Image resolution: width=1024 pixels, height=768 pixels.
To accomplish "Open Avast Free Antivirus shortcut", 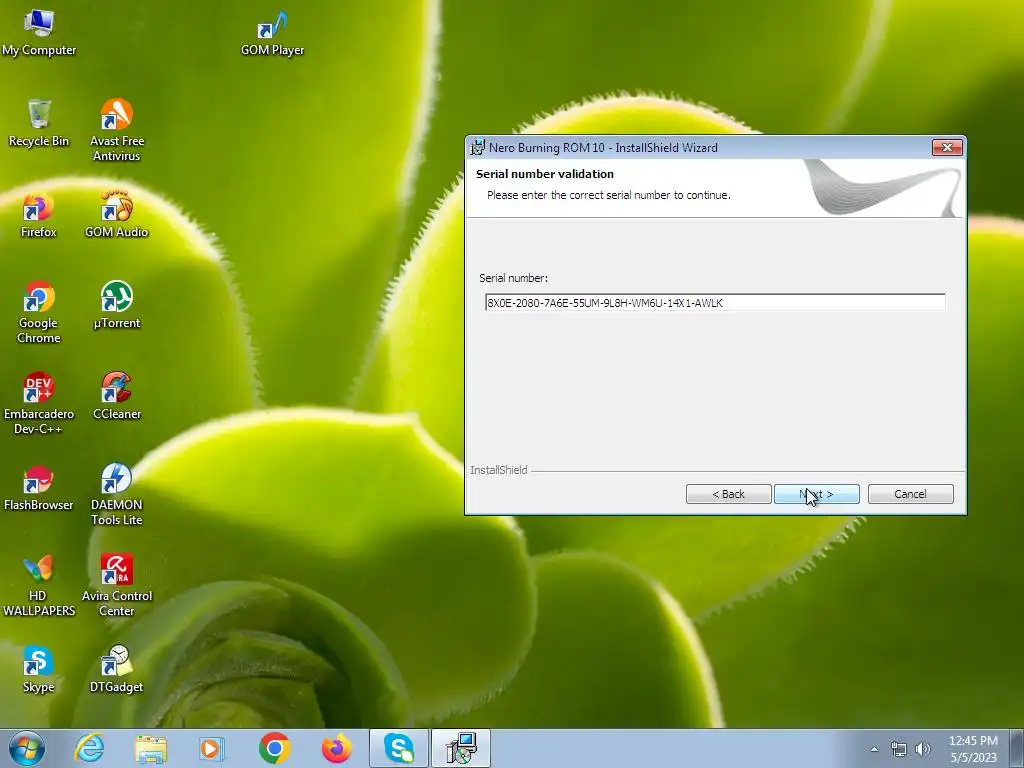I will coord(117,129).
